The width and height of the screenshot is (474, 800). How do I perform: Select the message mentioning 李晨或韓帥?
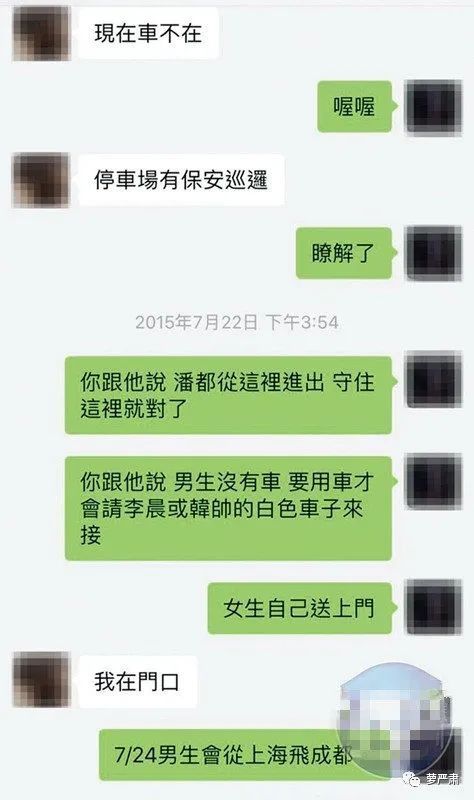230,508
